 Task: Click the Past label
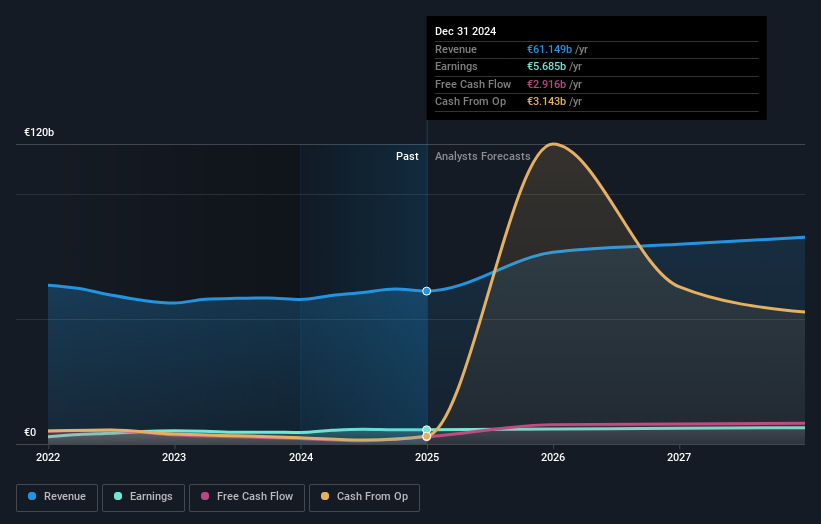(x=407, y=157)
